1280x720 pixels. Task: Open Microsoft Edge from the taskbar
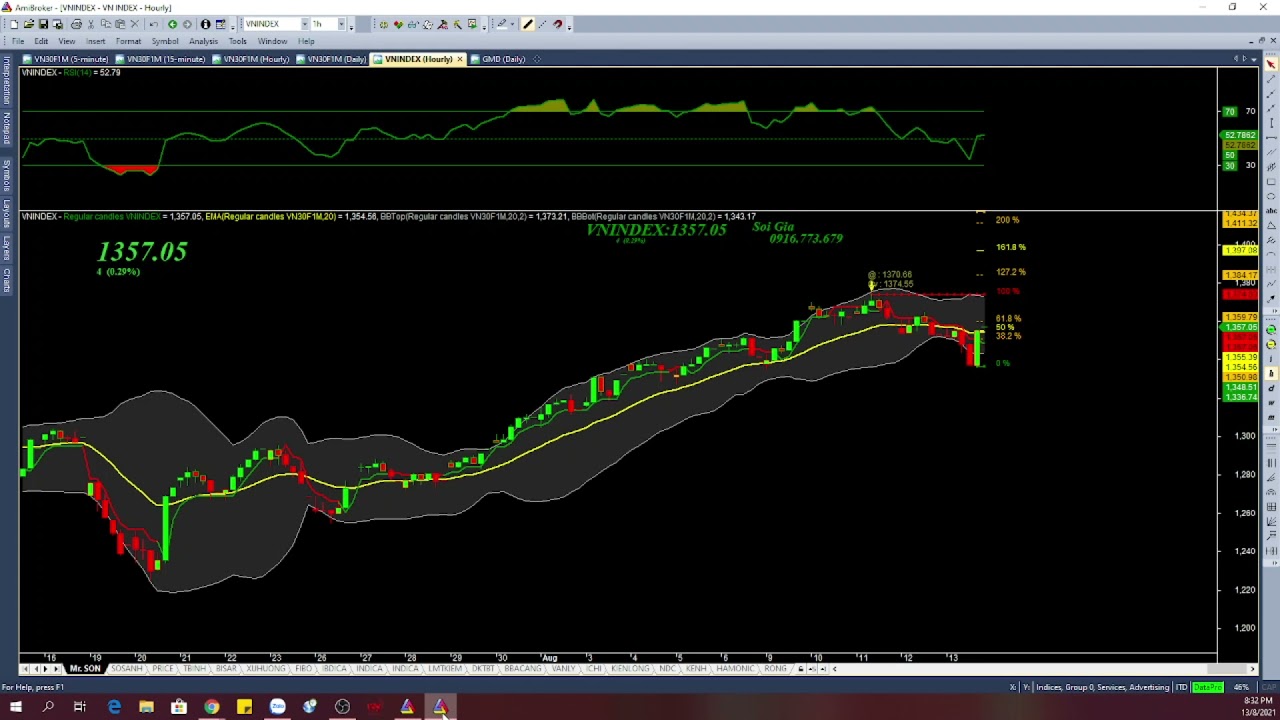[114, 707]
